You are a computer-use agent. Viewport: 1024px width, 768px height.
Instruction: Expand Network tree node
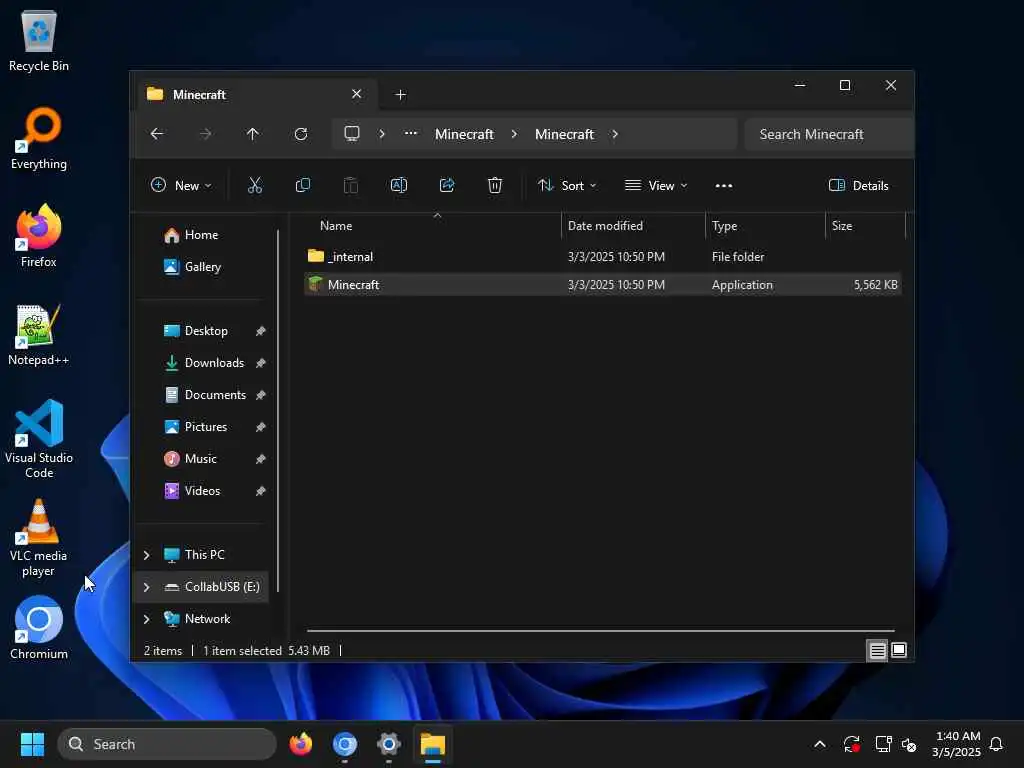pyautogui.click(x=146, y=619)
